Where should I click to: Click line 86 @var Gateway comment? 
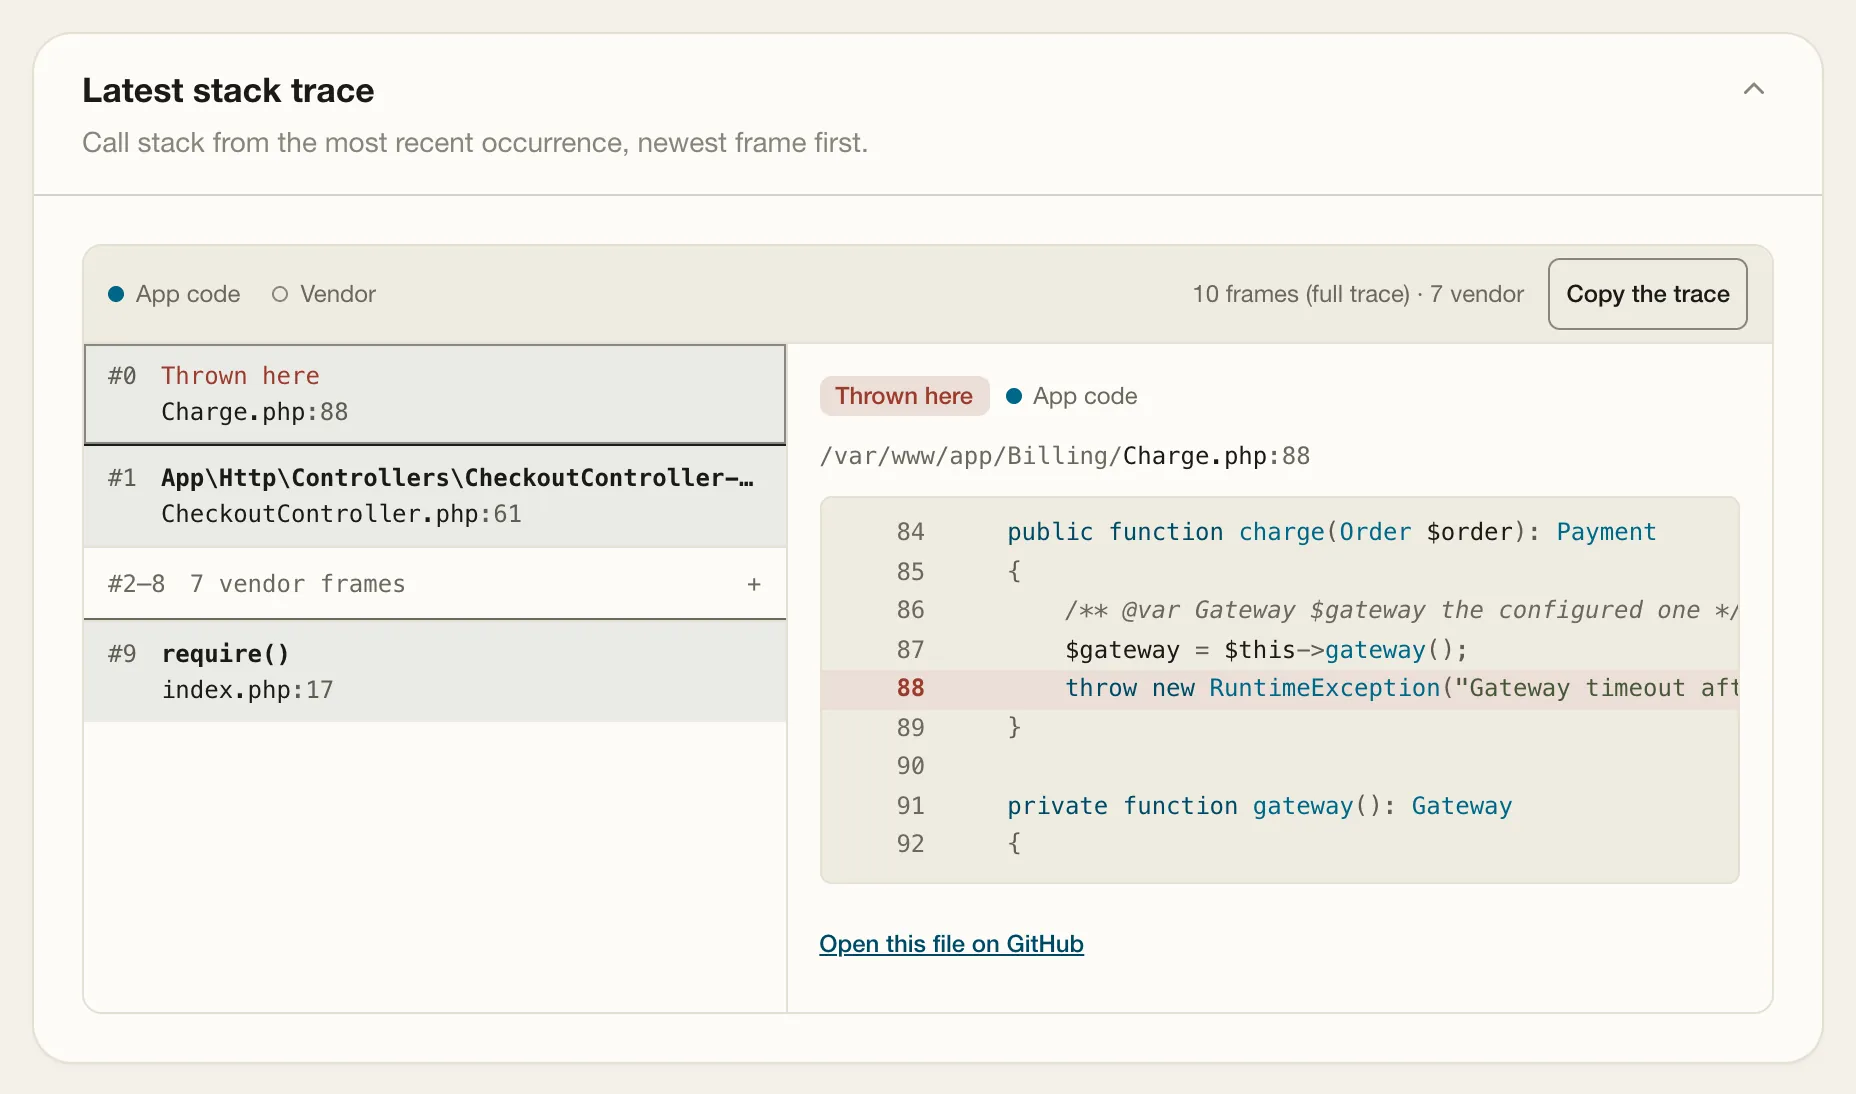(x=1279, y=610)
